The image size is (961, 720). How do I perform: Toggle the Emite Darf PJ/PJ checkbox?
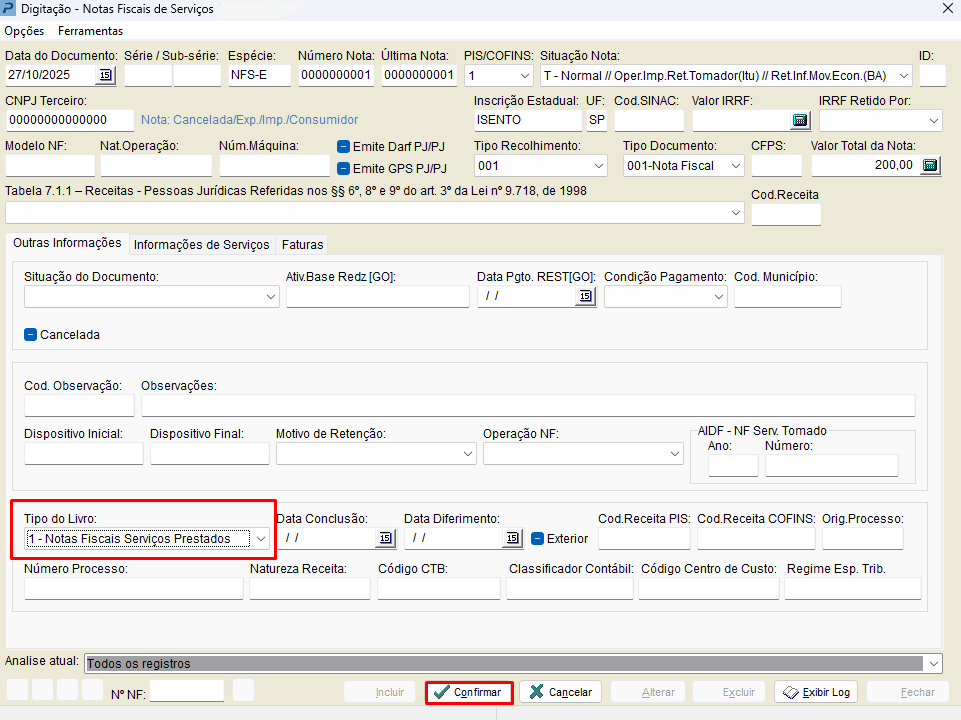[344, 147]
